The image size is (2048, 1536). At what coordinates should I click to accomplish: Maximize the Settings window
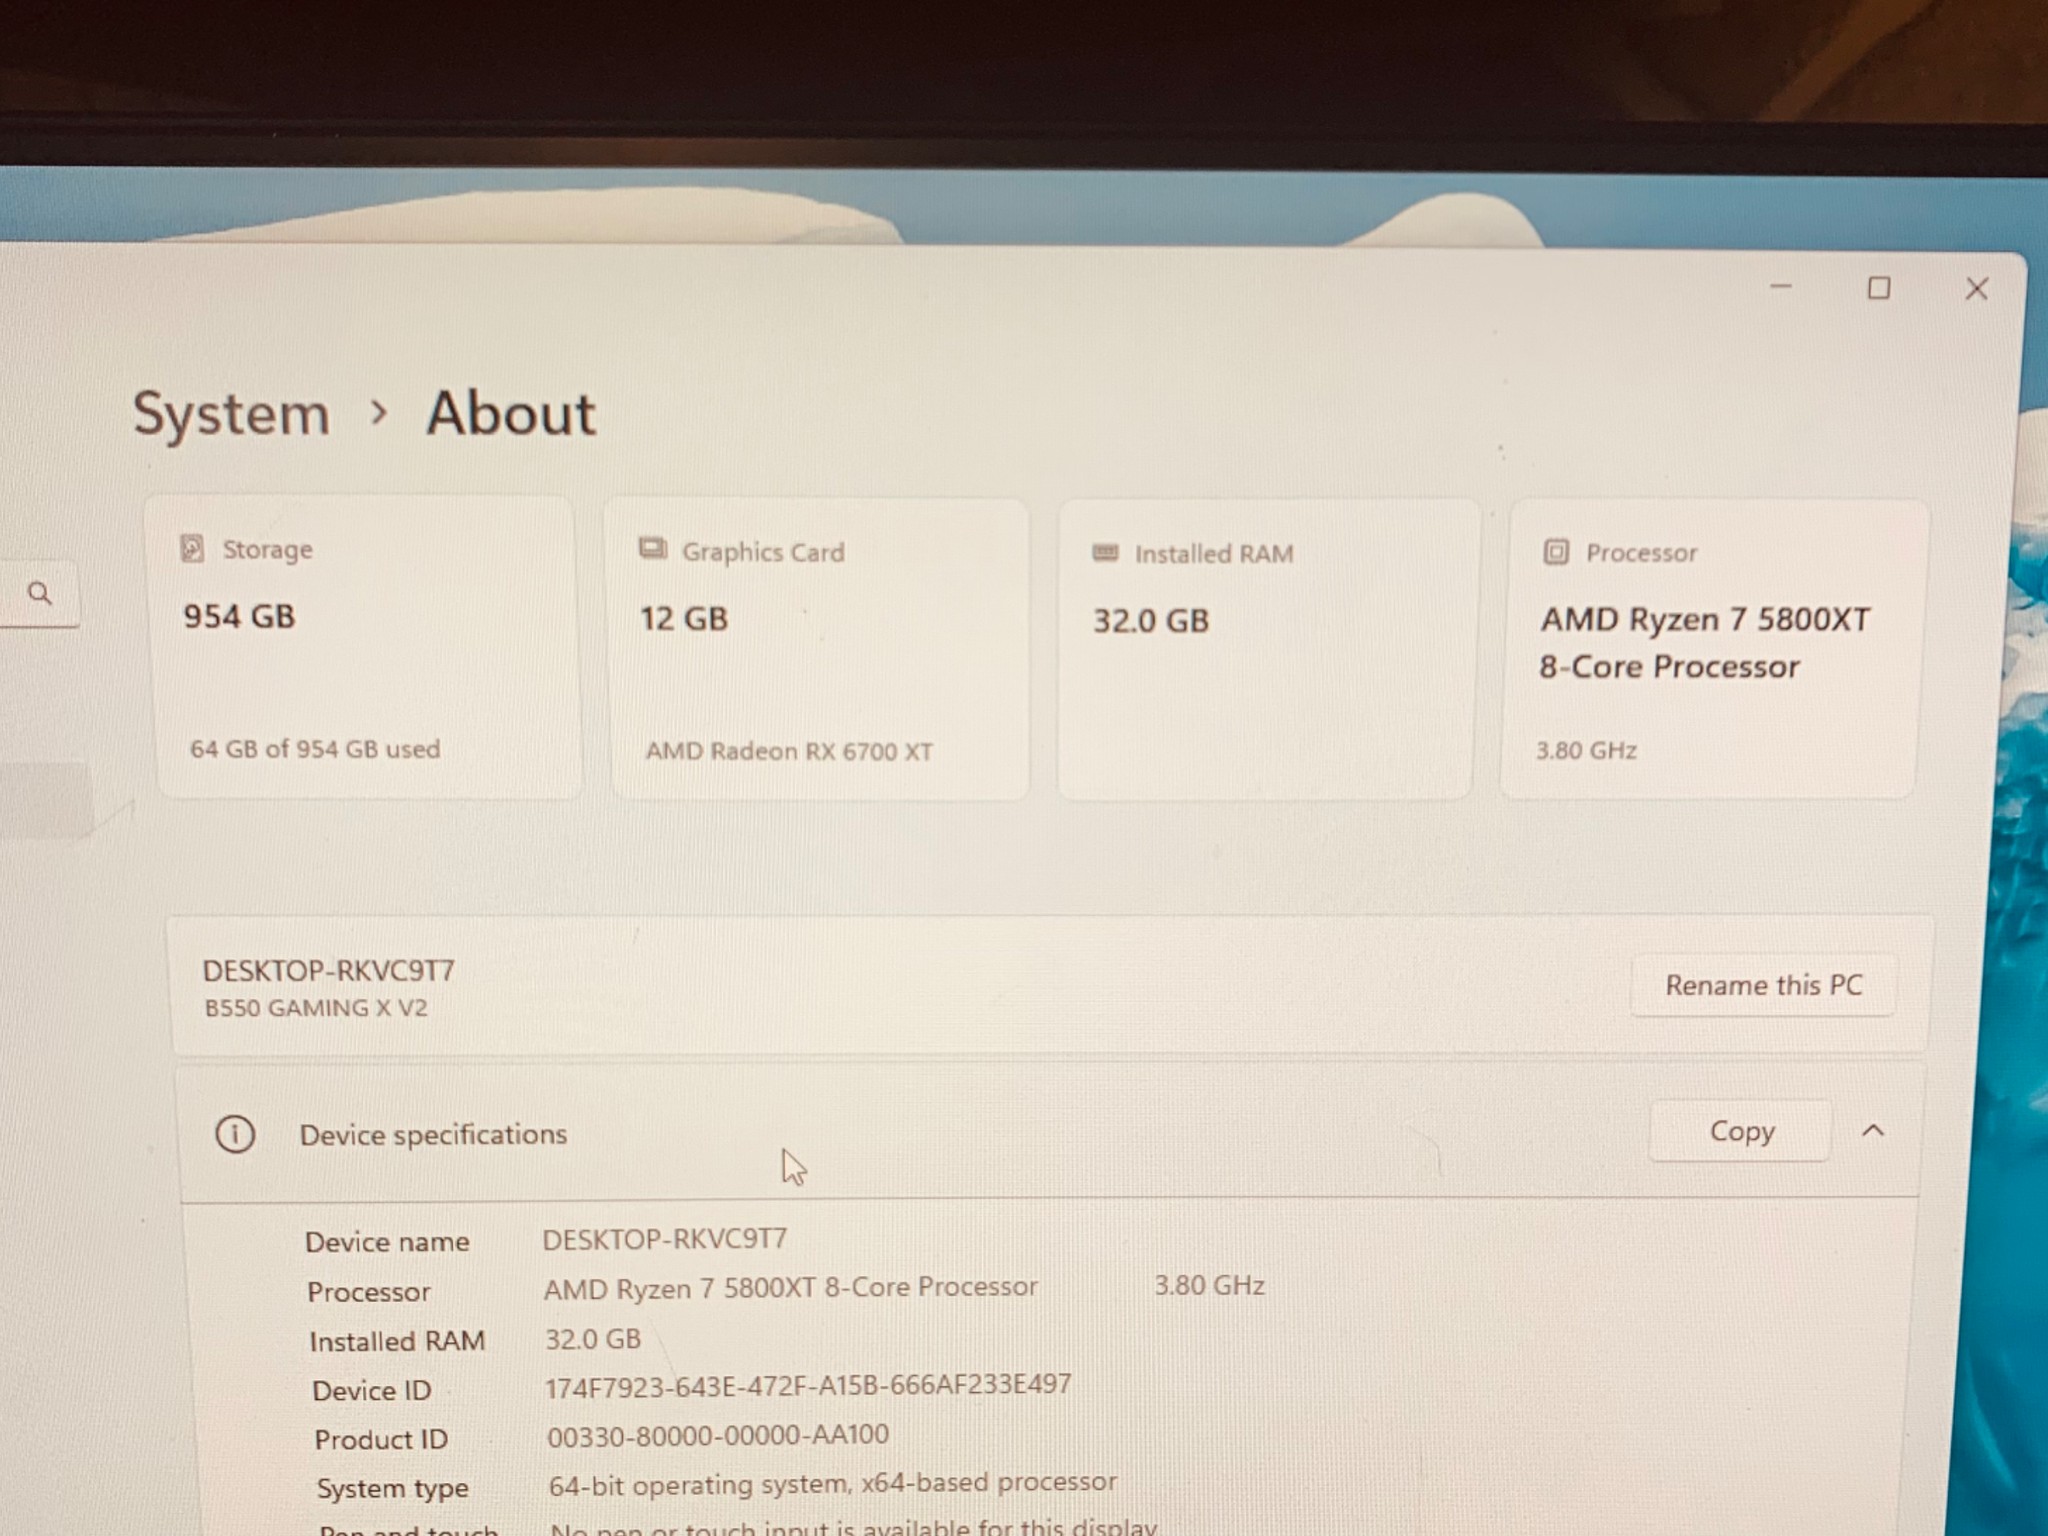coord(1879,289)
